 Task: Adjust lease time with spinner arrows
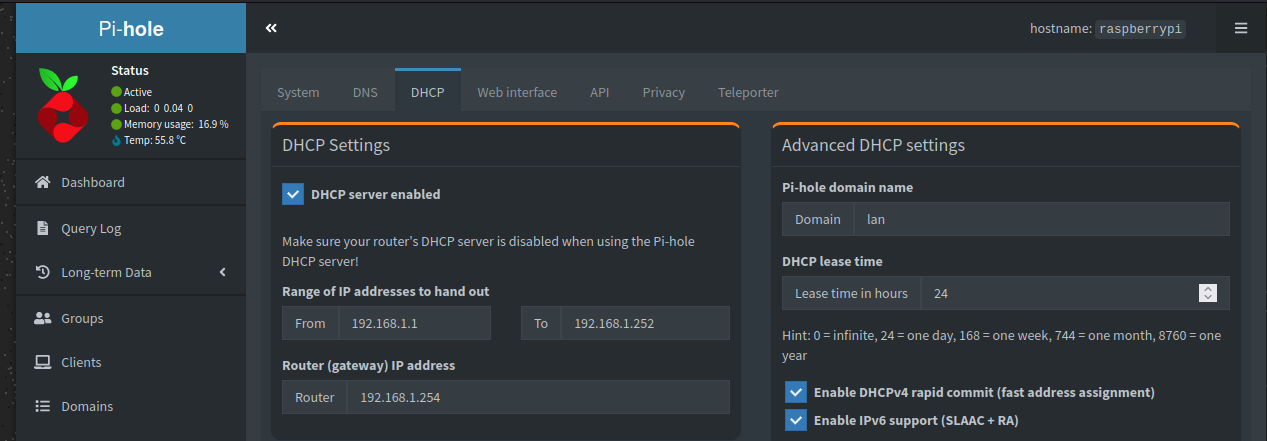pos(1208,293)
